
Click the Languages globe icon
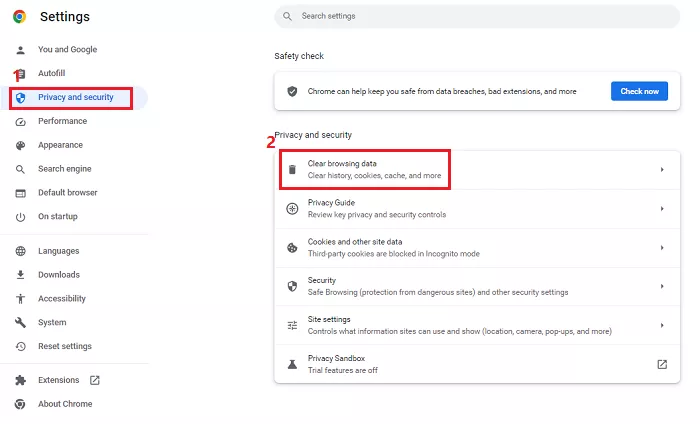21,251
